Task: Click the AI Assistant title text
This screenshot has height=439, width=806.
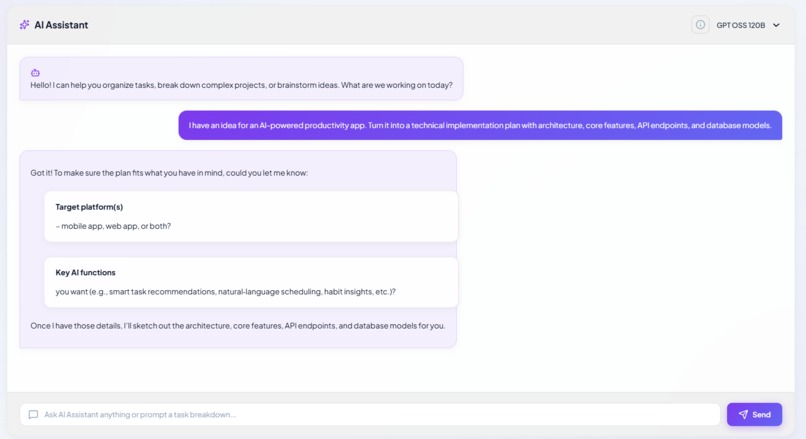Action: point(61,25)
